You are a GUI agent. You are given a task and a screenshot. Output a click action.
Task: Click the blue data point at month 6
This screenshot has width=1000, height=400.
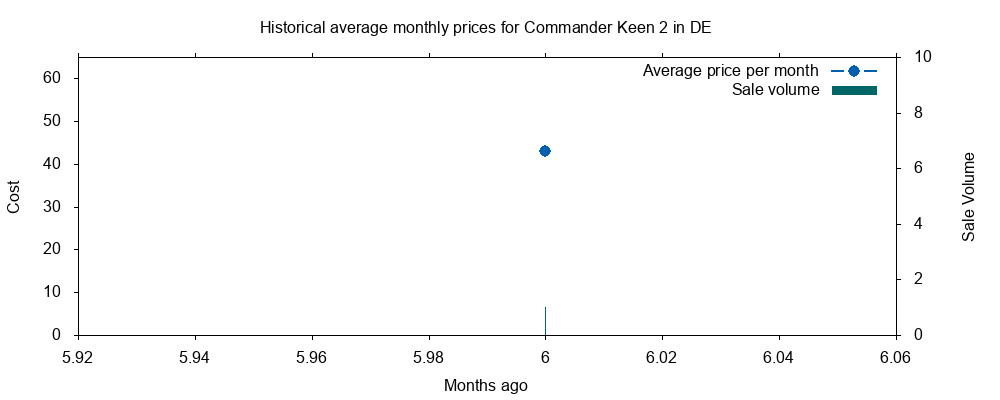pos(545,151)
